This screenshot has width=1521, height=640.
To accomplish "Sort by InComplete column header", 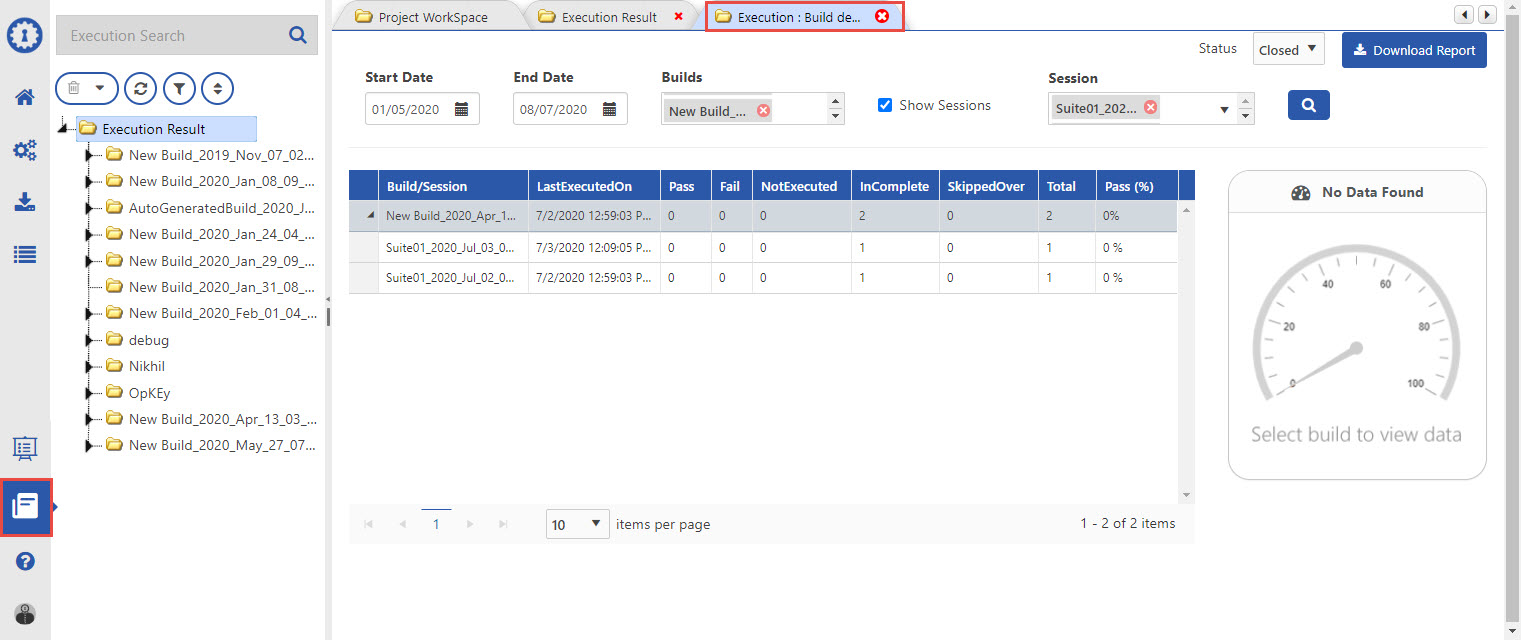I will pyautogui.click(x=895, y=186).
